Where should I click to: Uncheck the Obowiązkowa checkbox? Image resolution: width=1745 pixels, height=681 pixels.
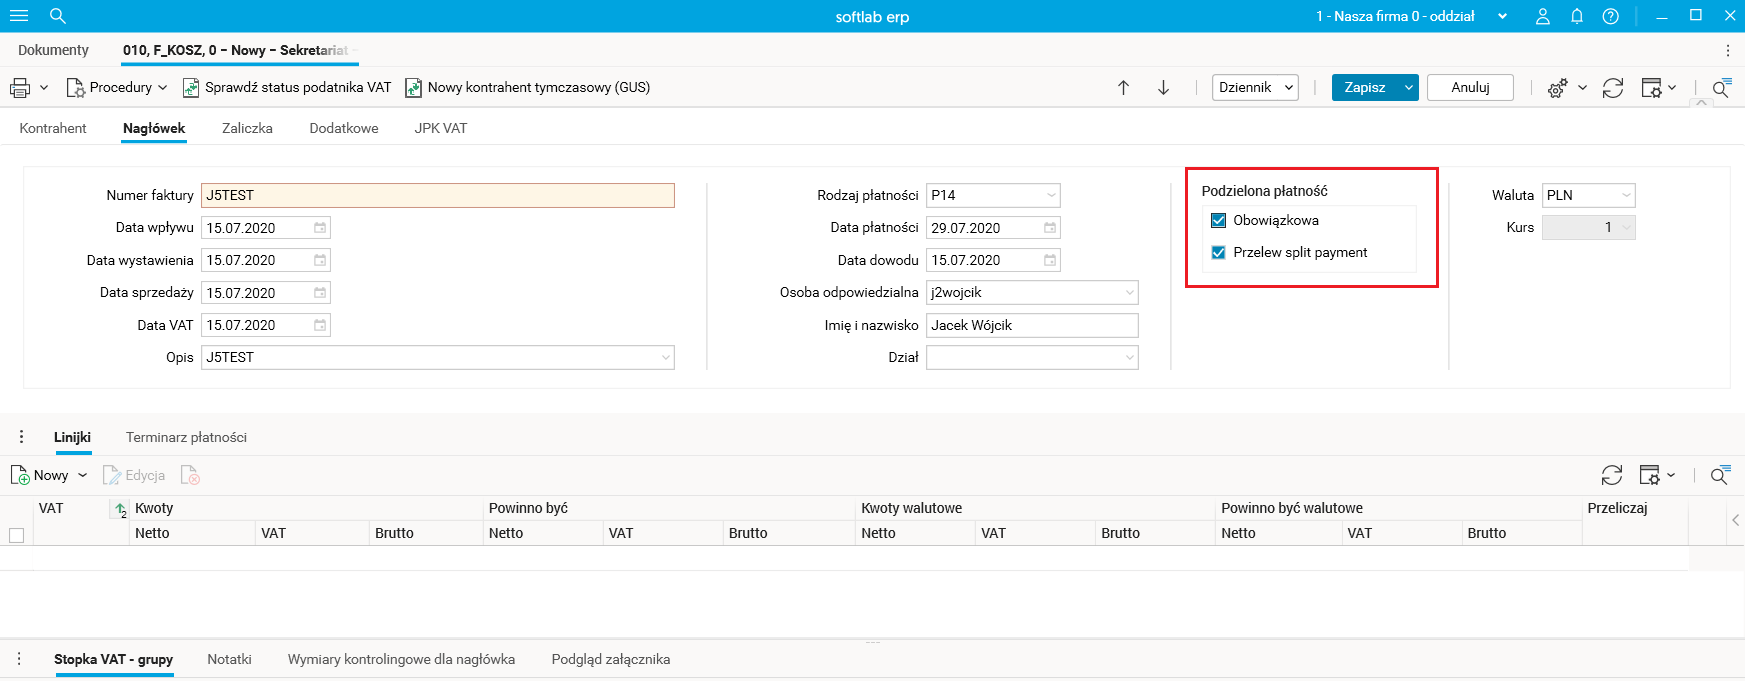1218,220
